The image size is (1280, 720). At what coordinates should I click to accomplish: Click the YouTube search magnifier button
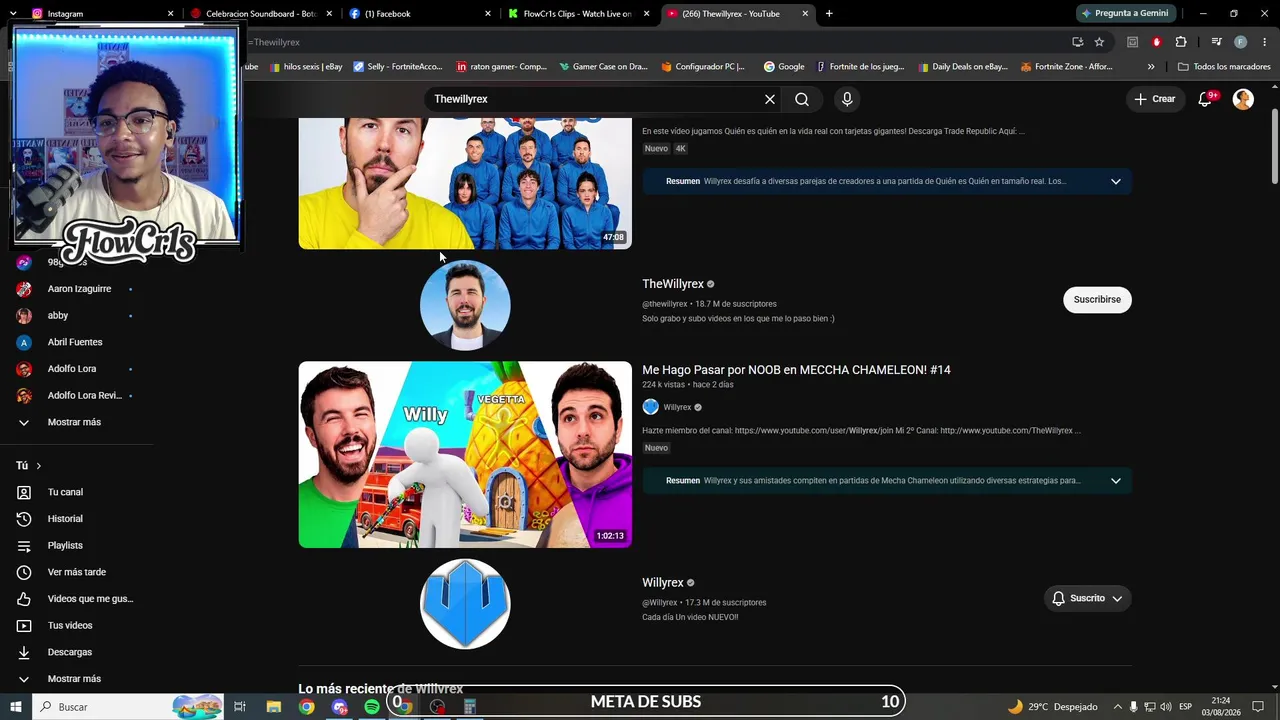point(802,99)
